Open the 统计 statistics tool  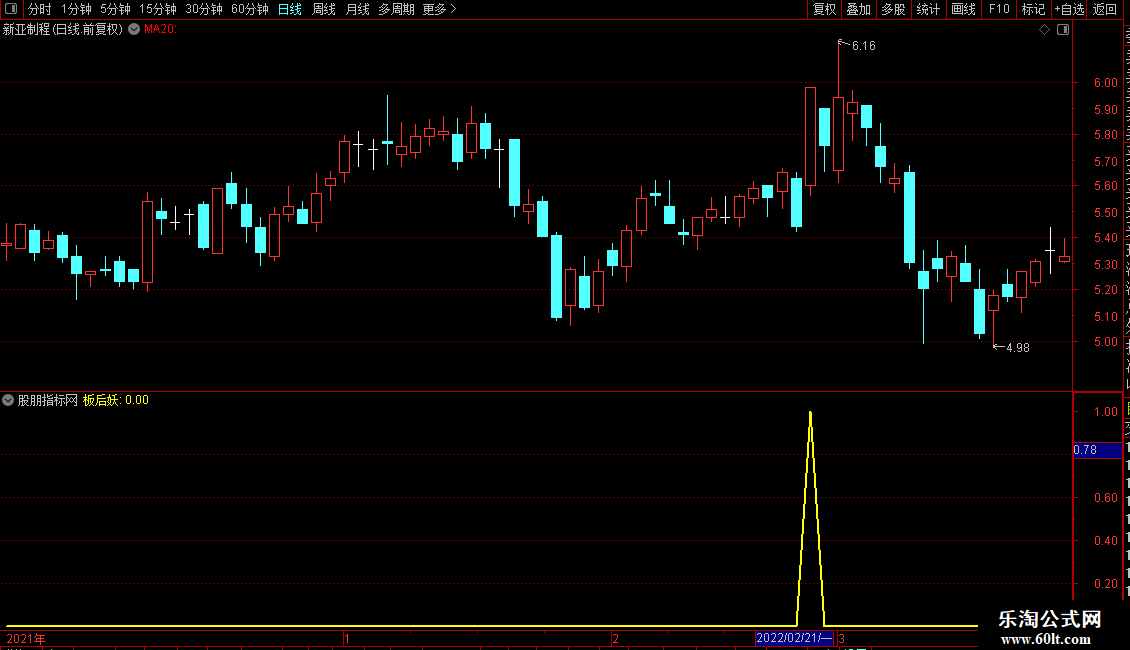click(x=927, y=9)
